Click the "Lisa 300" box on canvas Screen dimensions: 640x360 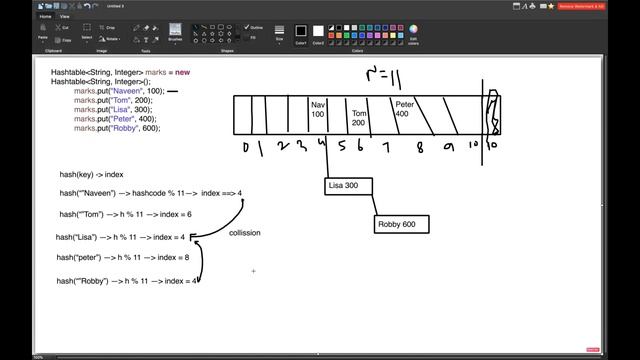coord(348,186)
